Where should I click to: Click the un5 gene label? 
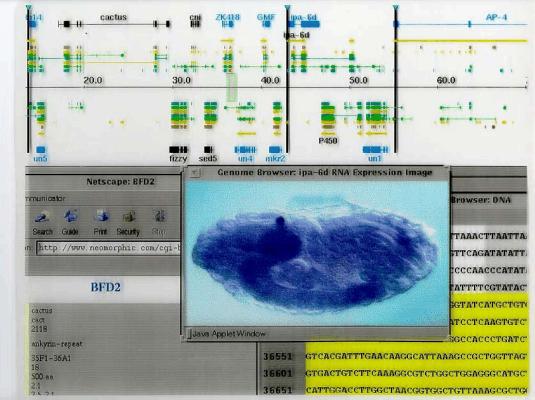[x=40, y=158]
